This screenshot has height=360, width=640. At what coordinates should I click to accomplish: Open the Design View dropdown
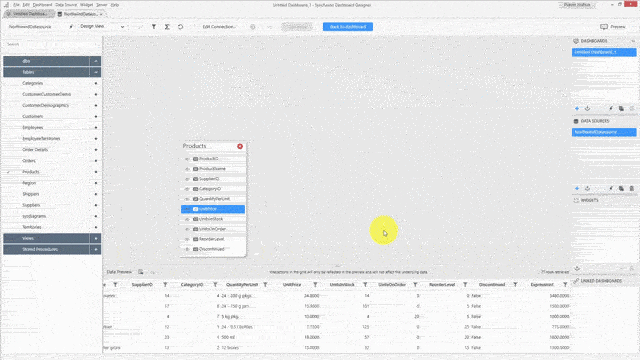pos(102,27)
